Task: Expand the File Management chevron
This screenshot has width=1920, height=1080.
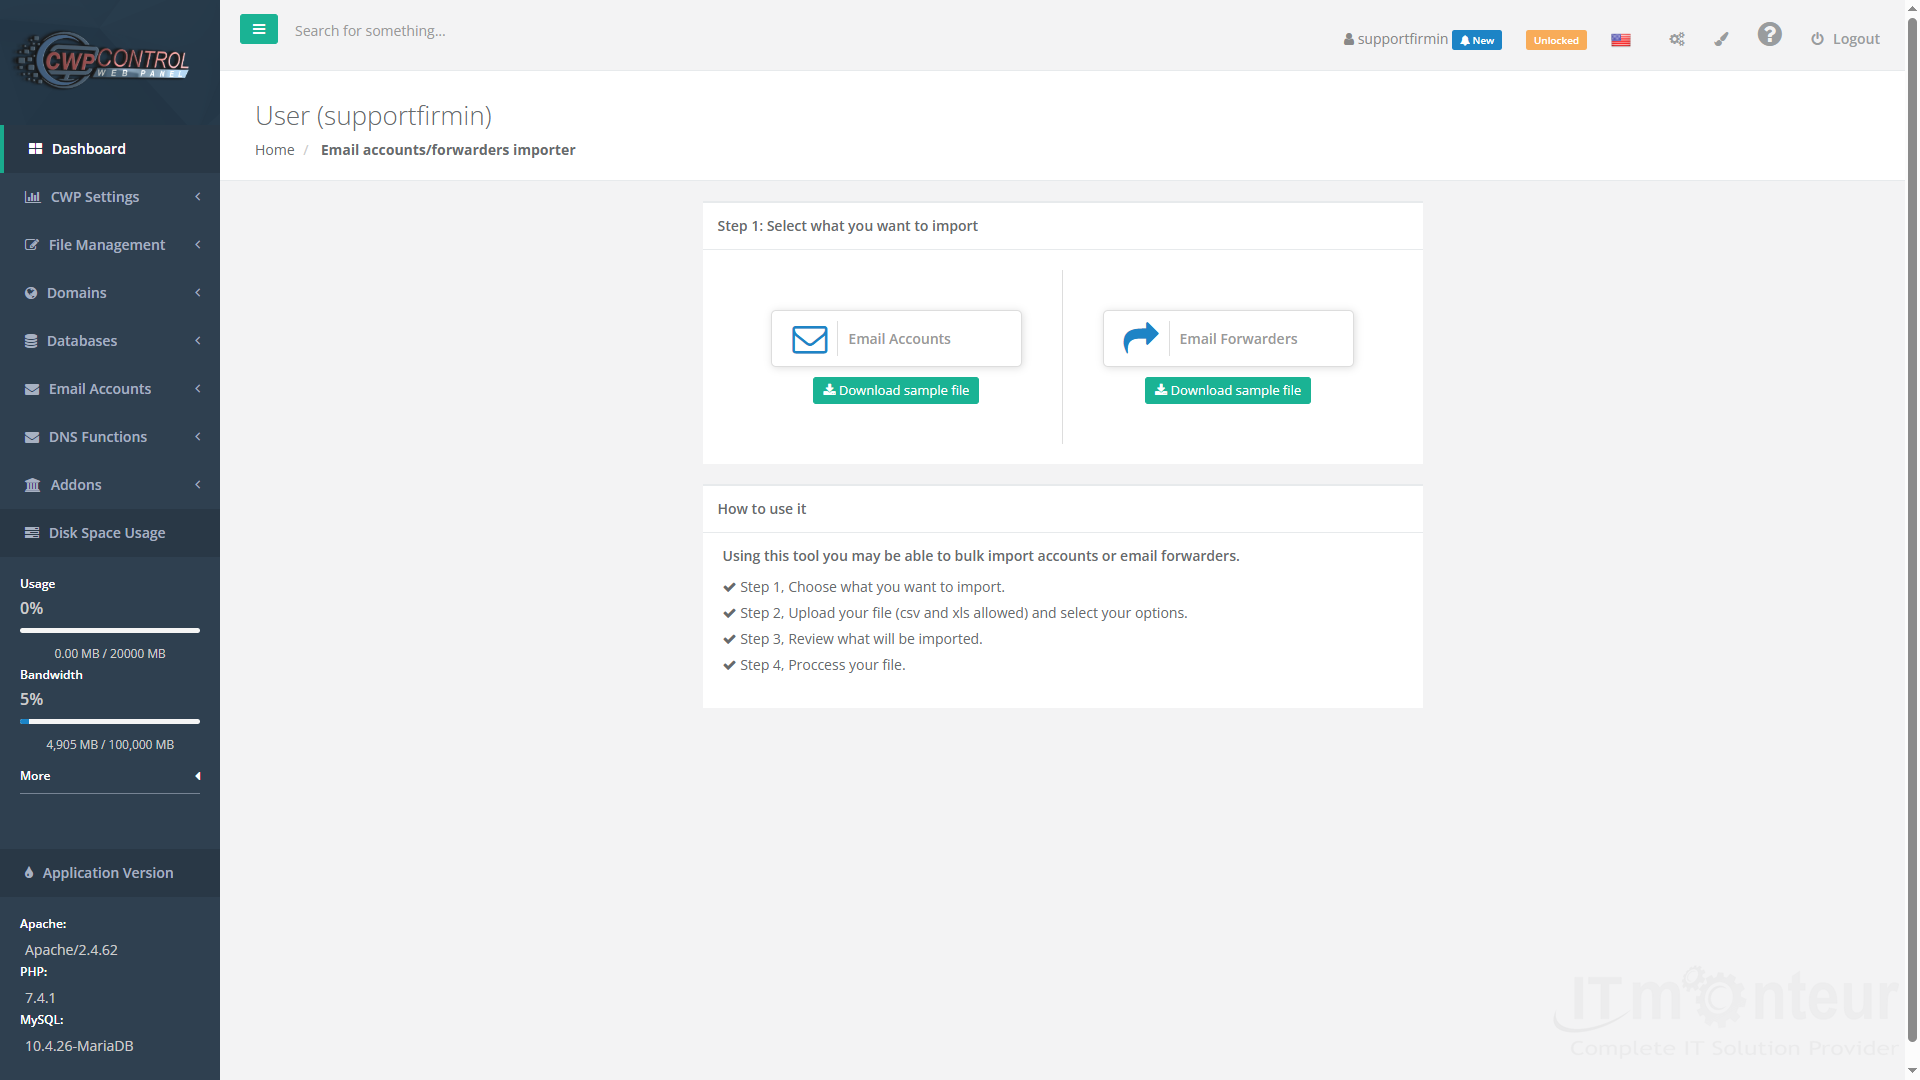Action: [x=198, y=245]
